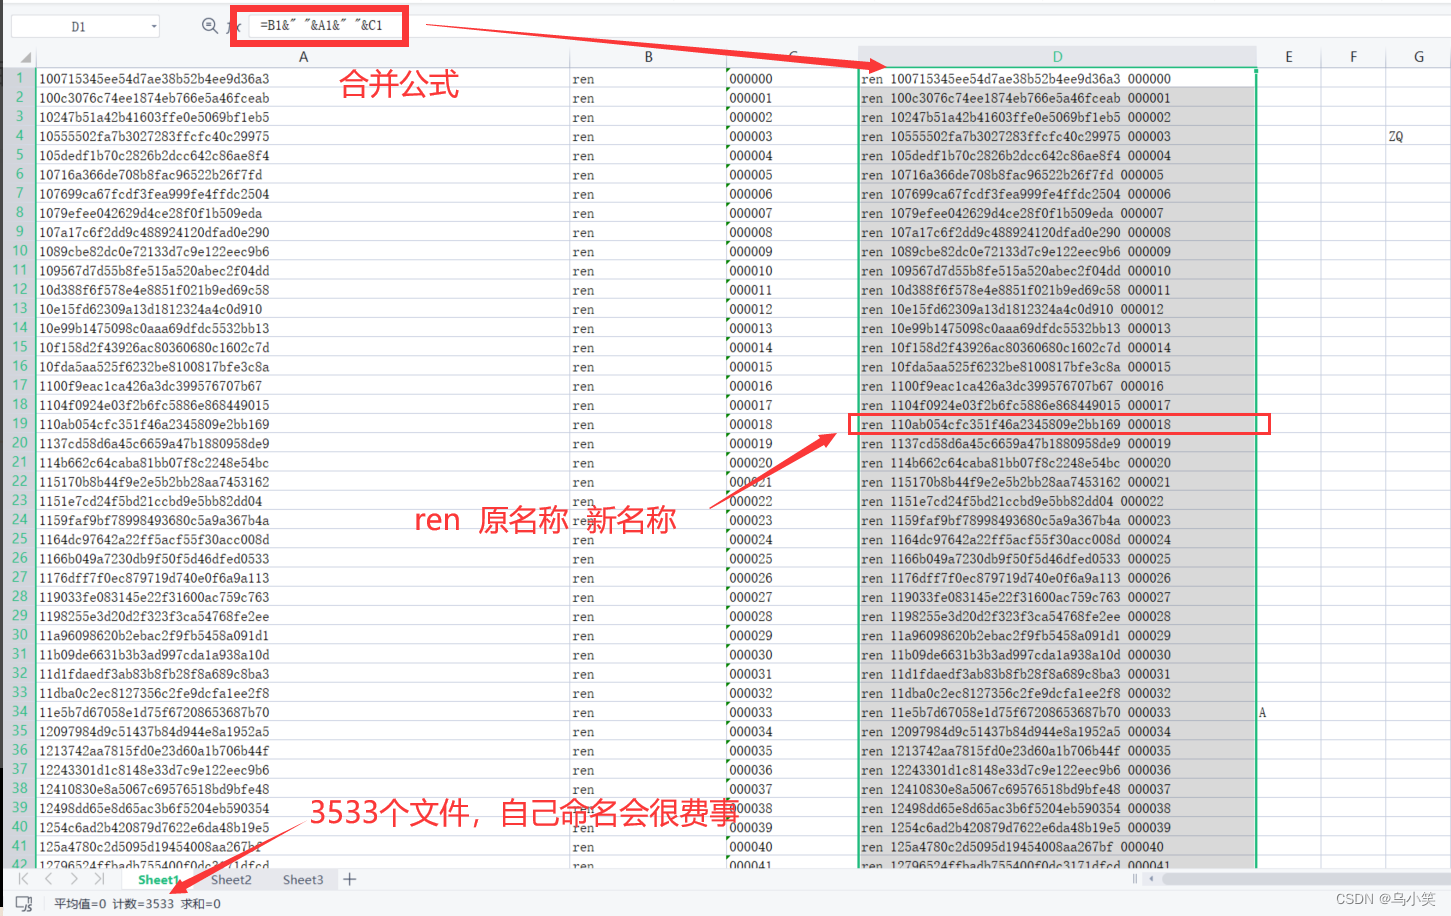
Task: Go to next sheet using the right arrow
Action: pos(73,879)
